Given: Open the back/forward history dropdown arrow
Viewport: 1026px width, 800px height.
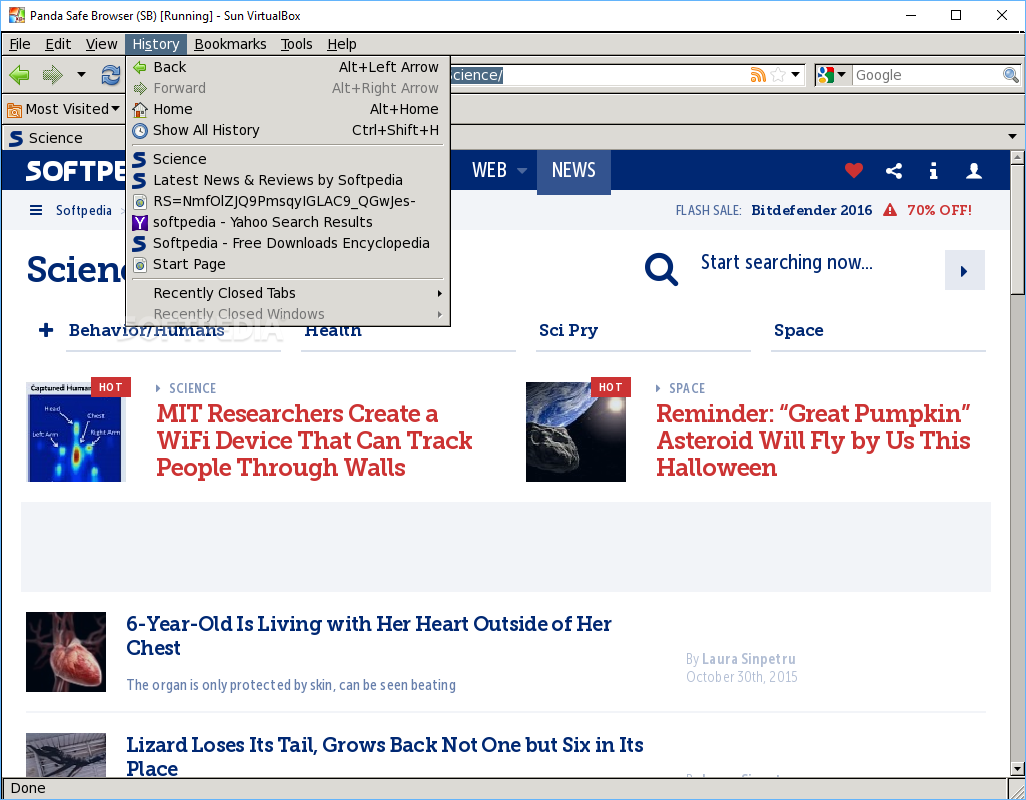Looking at the screenshot, I should pos(81,75).
